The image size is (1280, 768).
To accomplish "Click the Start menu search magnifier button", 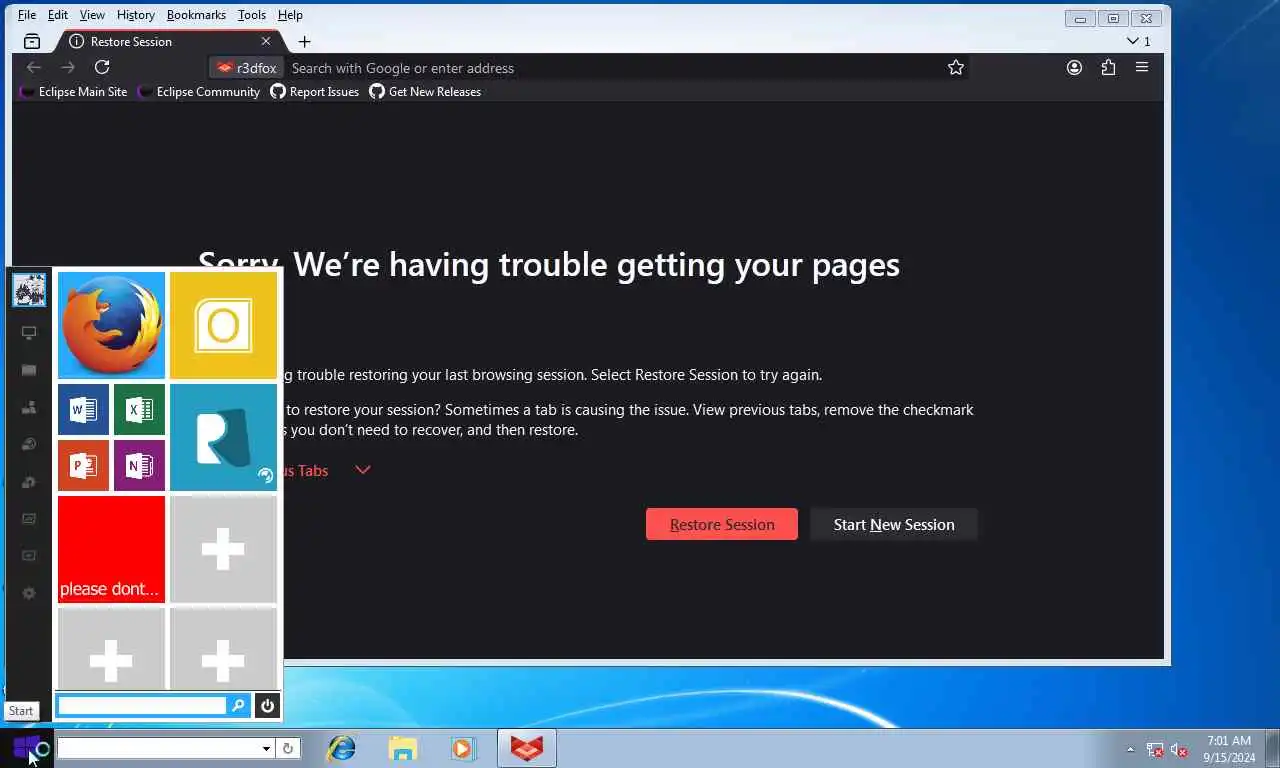I will pos(238,706).
